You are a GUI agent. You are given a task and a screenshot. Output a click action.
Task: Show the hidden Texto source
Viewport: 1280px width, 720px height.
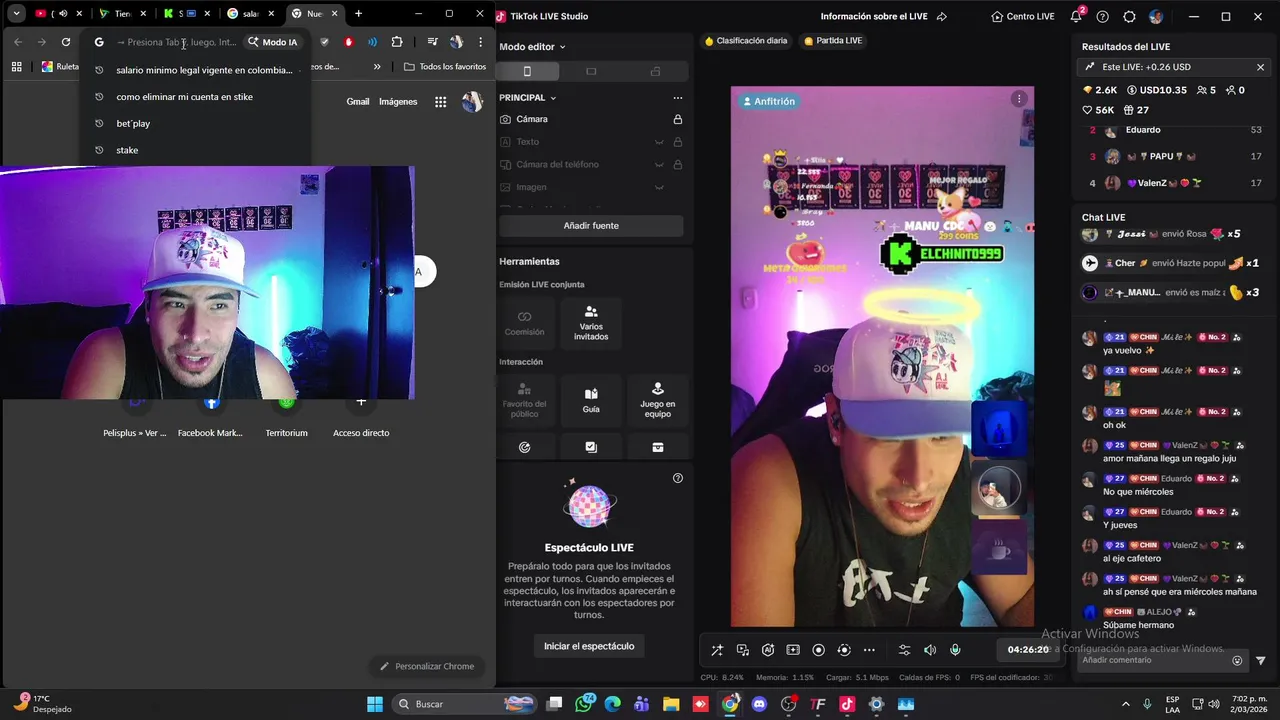(x=659, y=142)
